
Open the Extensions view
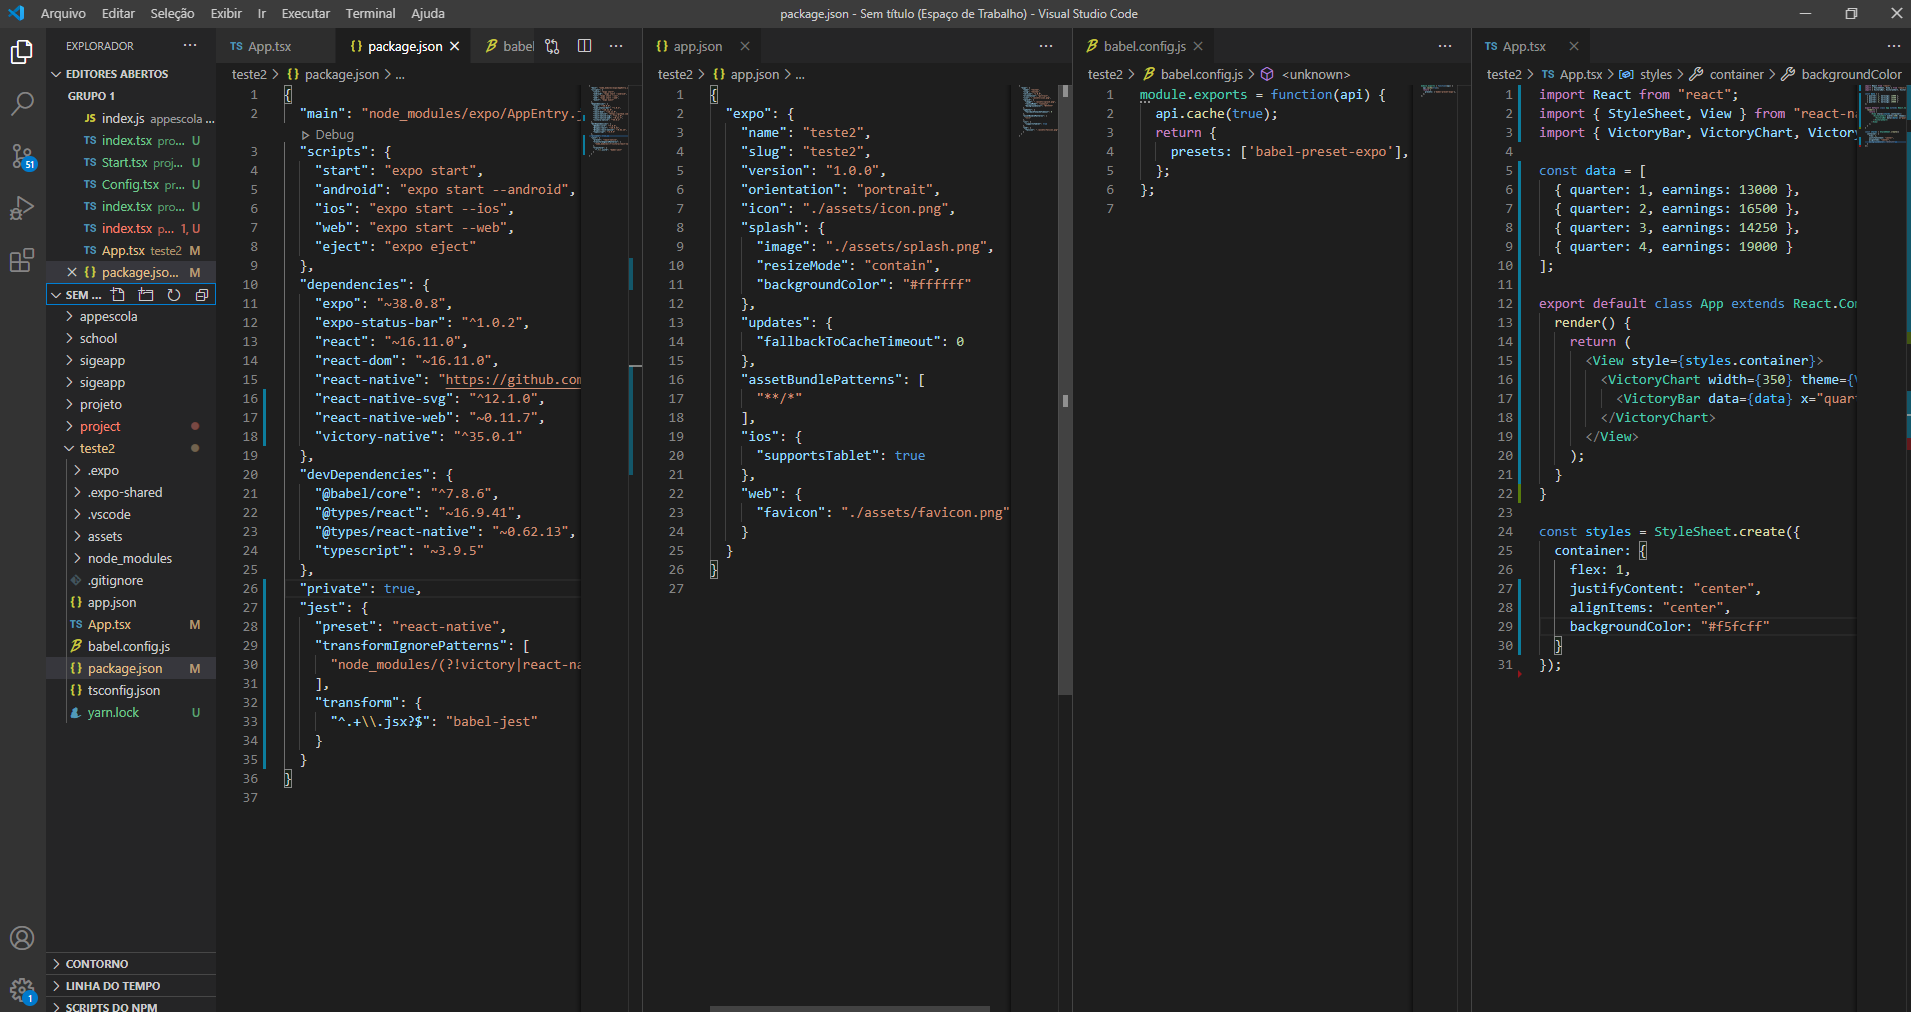tap(22, 260)
